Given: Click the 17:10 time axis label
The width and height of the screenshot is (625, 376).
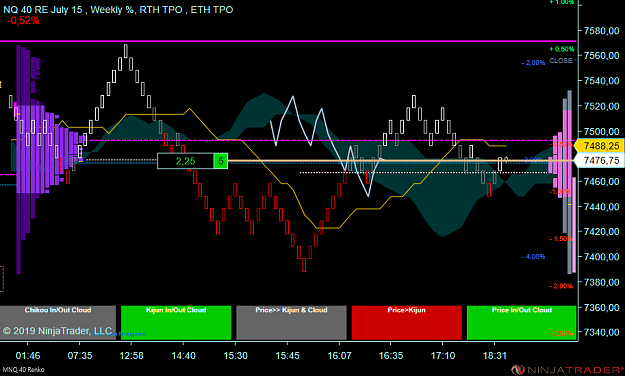Looking at the screenshot, I should [443, 356].
